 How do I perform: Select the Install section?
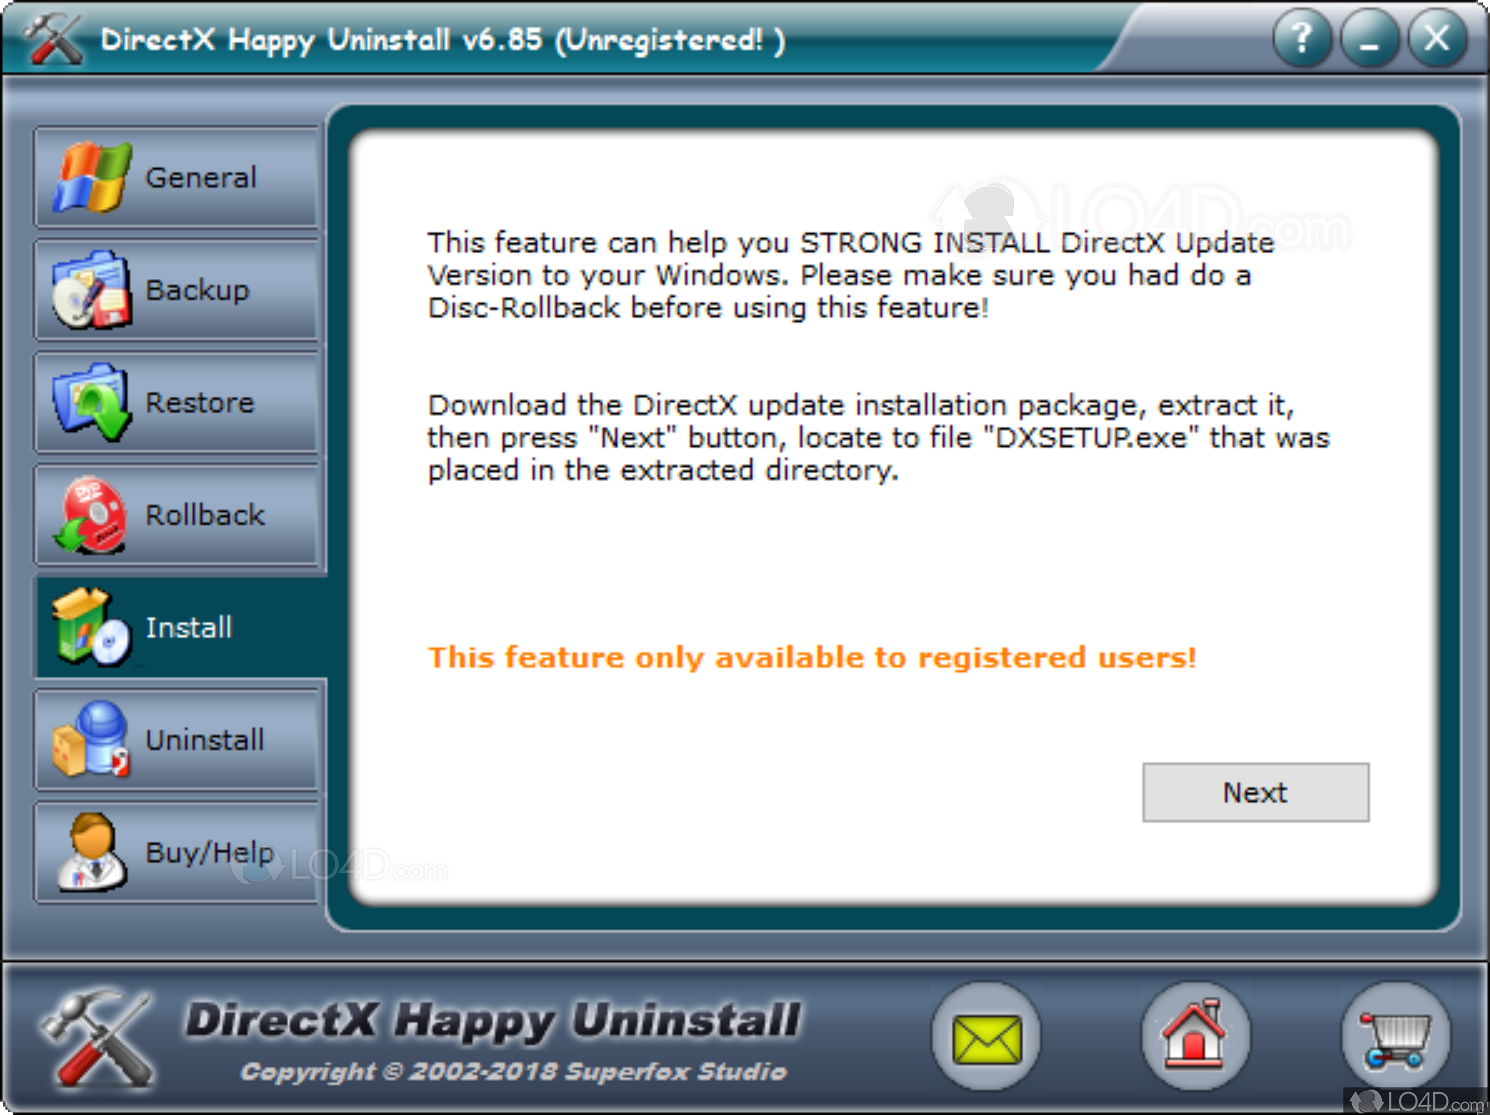tap(180, 628)
